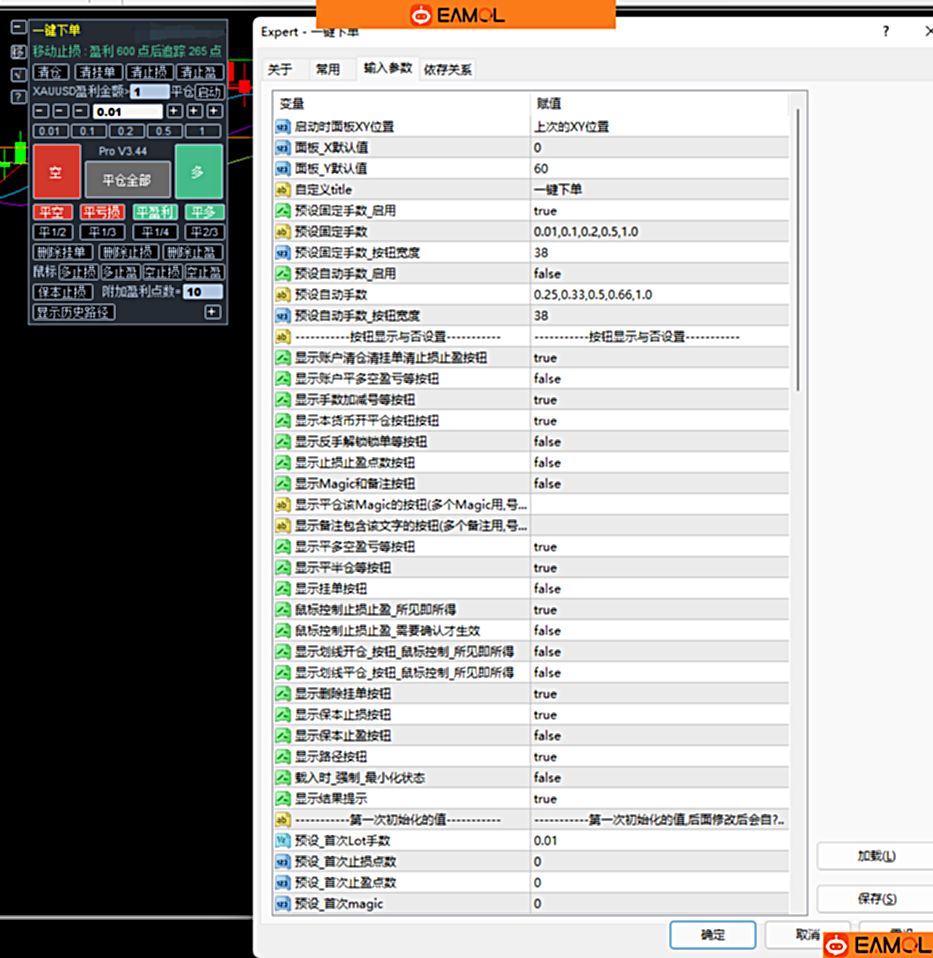Click icon of 显示挂单按钮 row

(x=282, y=589)
